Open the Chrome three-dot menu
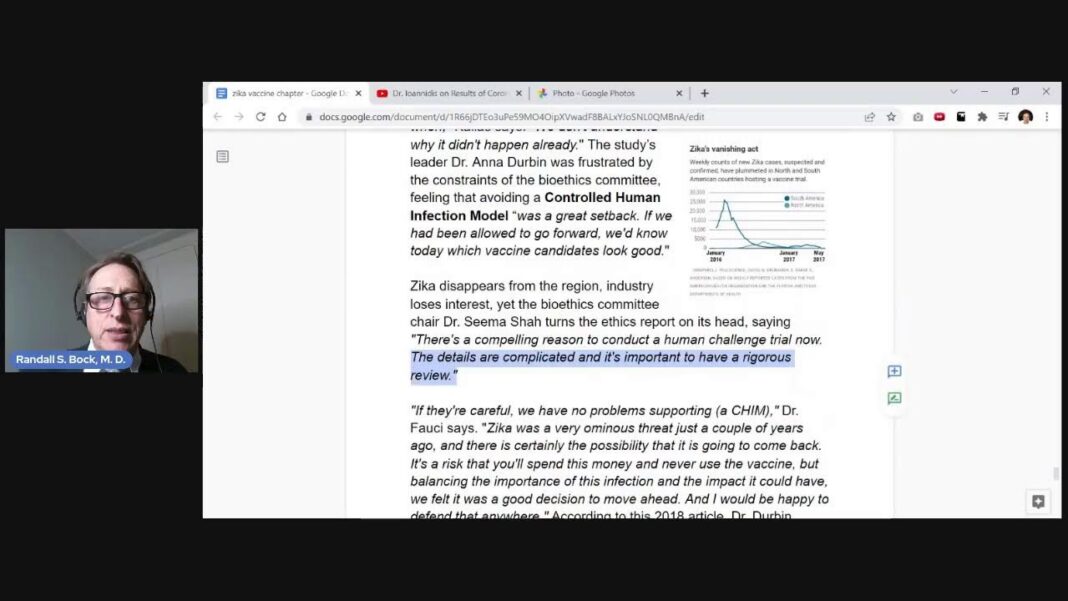Screen dimensions: 1068x601 click(1047, 117)
